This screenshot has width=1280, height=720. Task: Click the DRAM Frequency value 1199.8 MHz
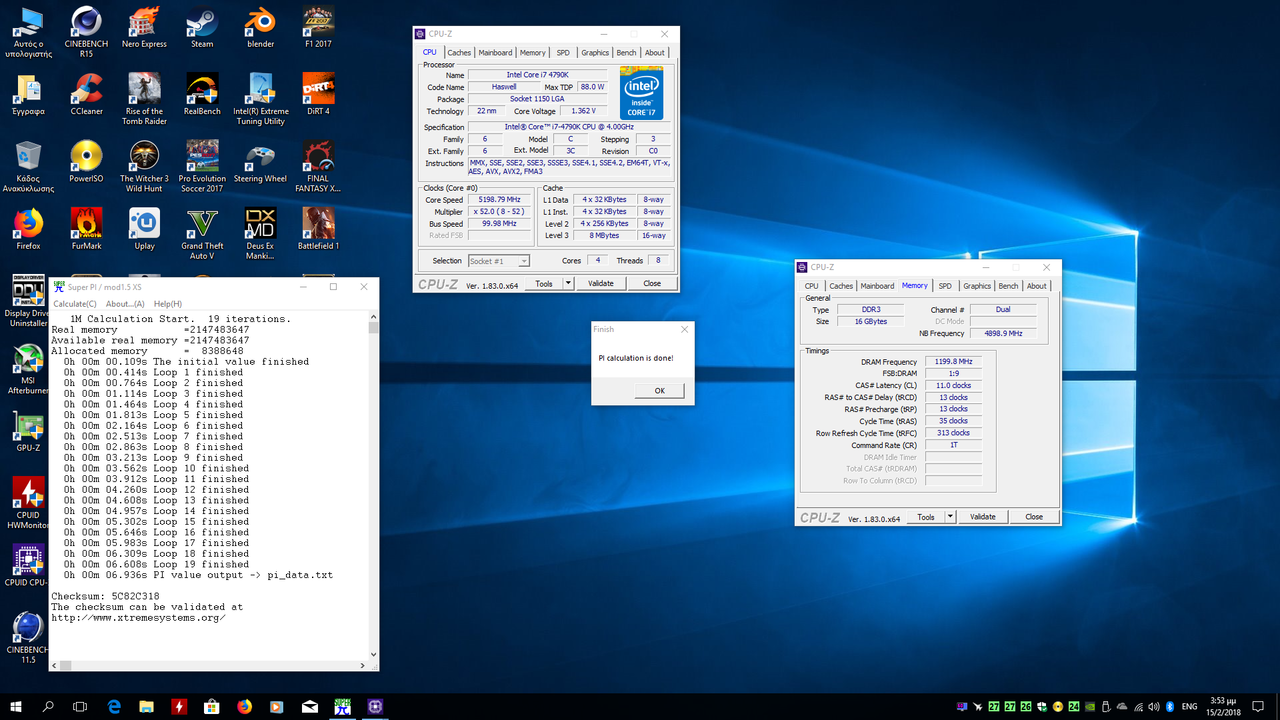pos(953,361)
